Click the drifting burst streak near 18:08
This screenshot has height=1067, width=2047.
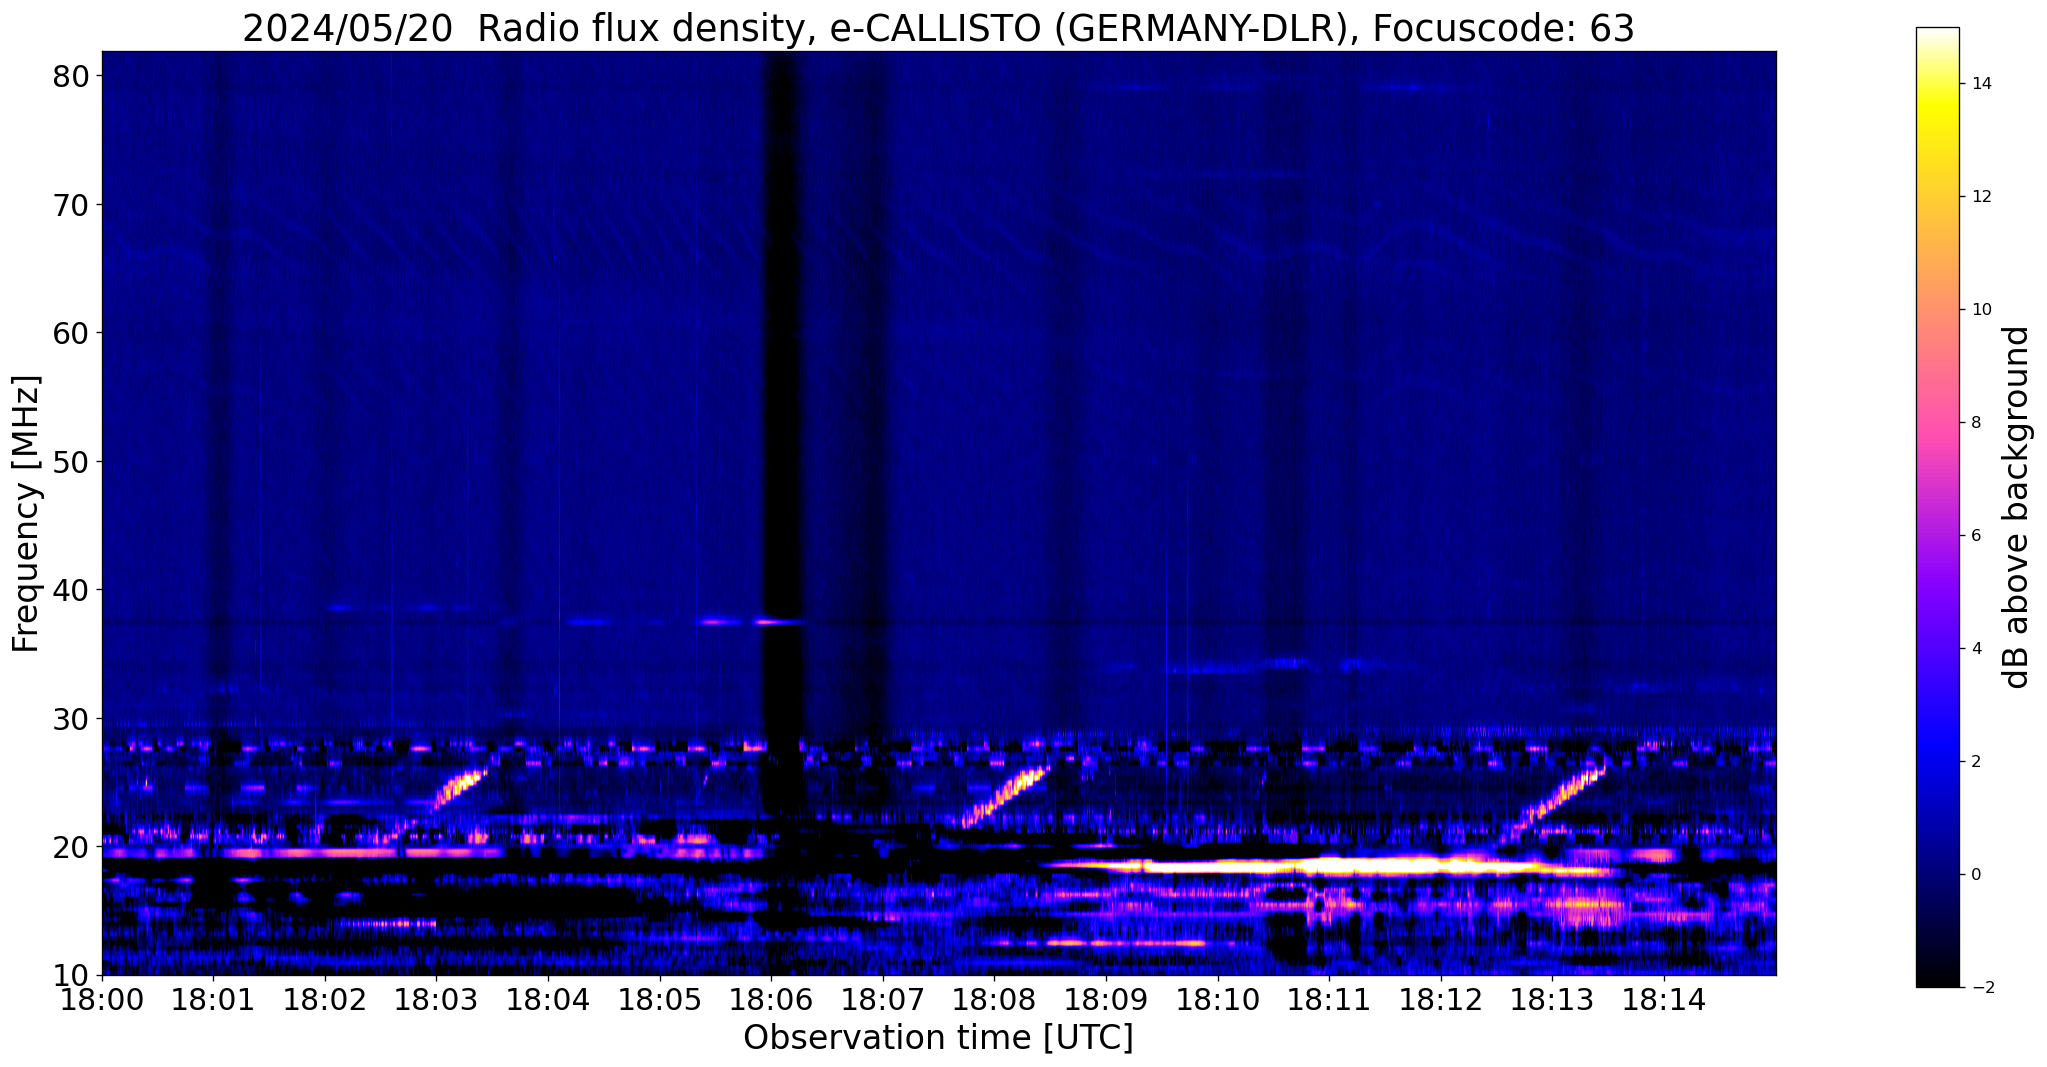click(x=1005, y=797)
